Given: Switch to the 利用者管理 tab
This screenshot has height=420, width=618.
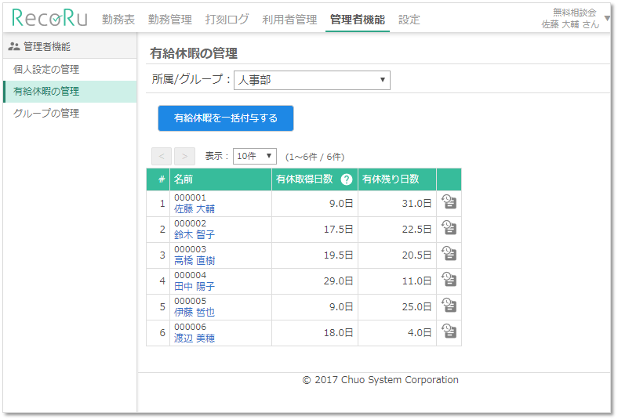Looking at the screenshot, I should tap(290, 19).
